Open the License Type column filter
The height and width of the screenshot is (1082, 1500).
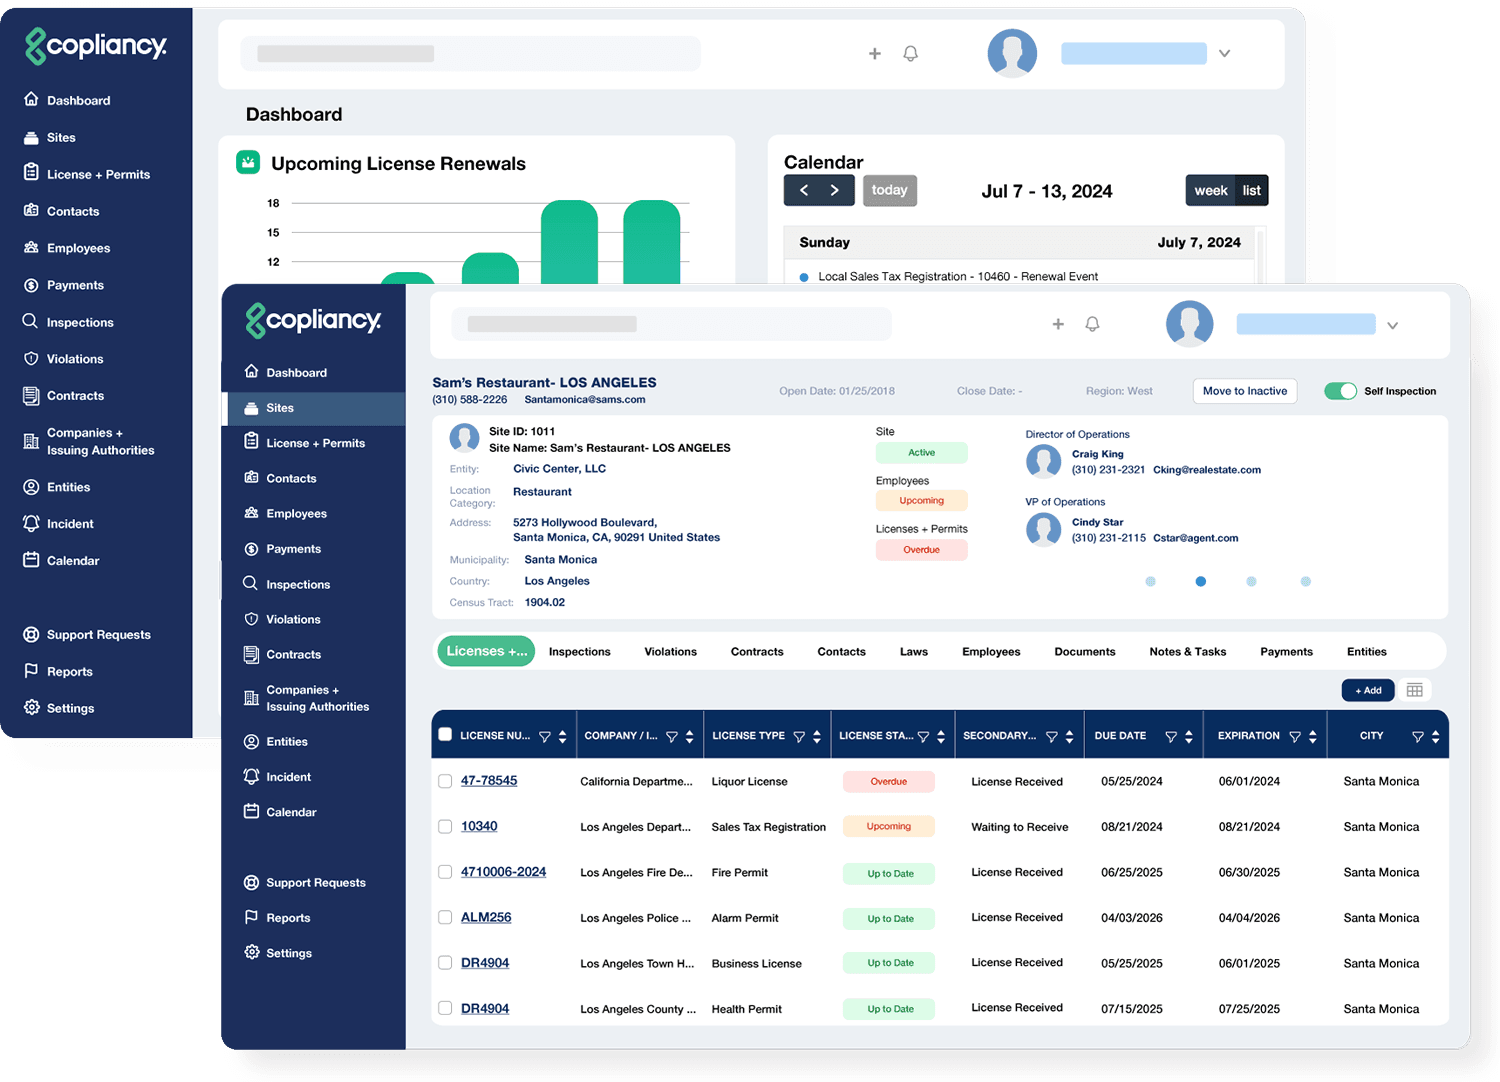799,737
